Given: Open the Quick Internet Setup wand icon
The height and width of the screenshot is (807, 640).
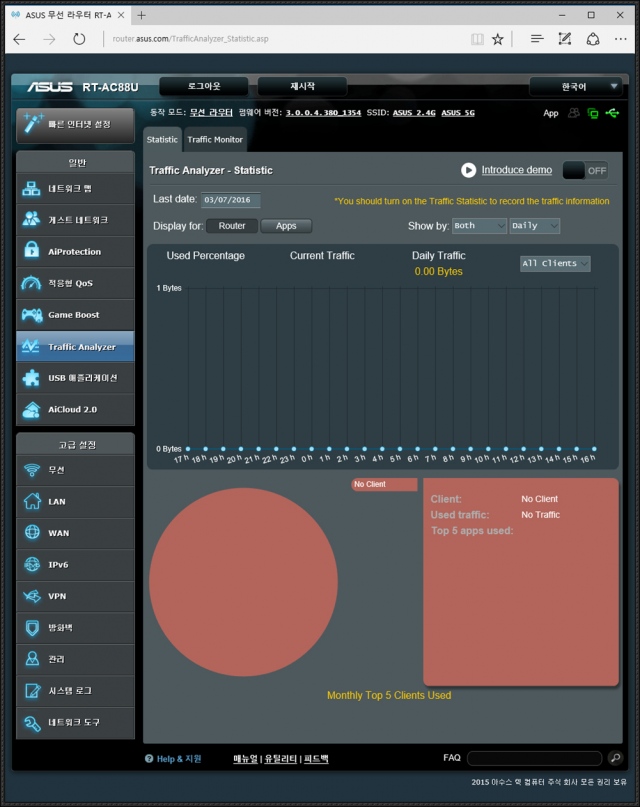Looking at the screenshot, I should click(33, 124).
